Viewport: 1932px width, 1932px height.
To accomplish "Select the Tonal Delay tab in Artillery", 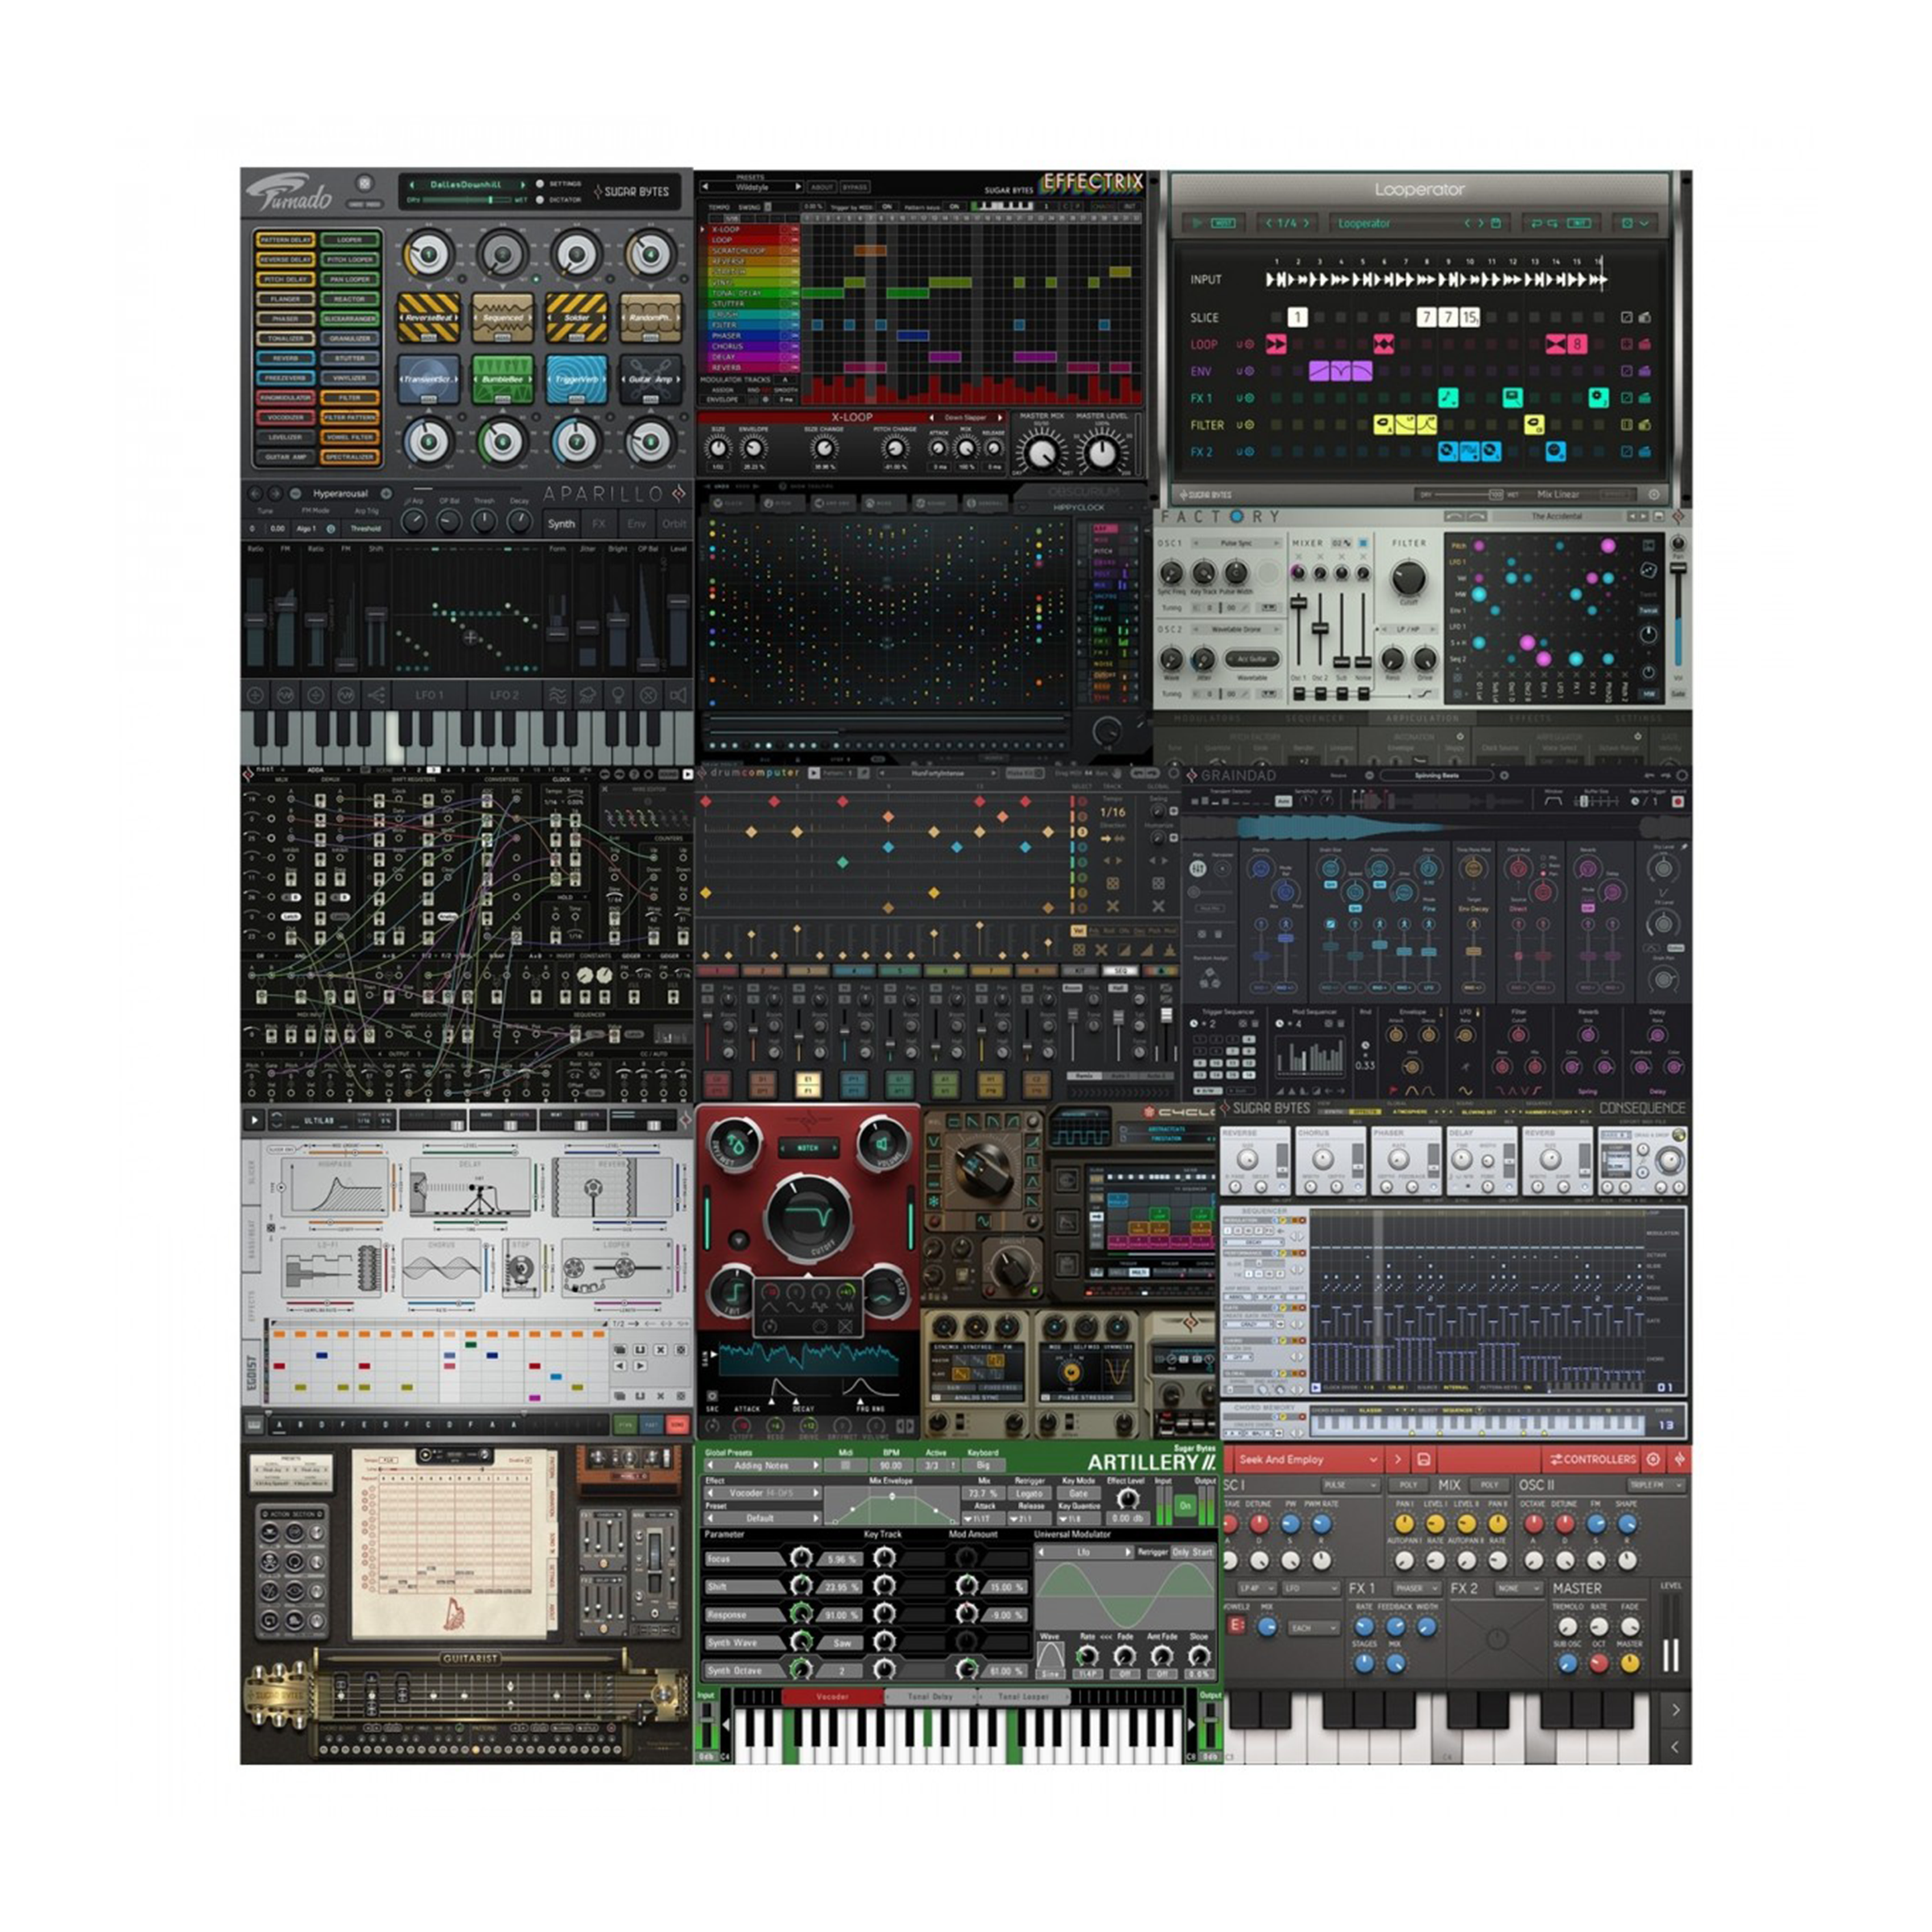I will click(930, 1697).
